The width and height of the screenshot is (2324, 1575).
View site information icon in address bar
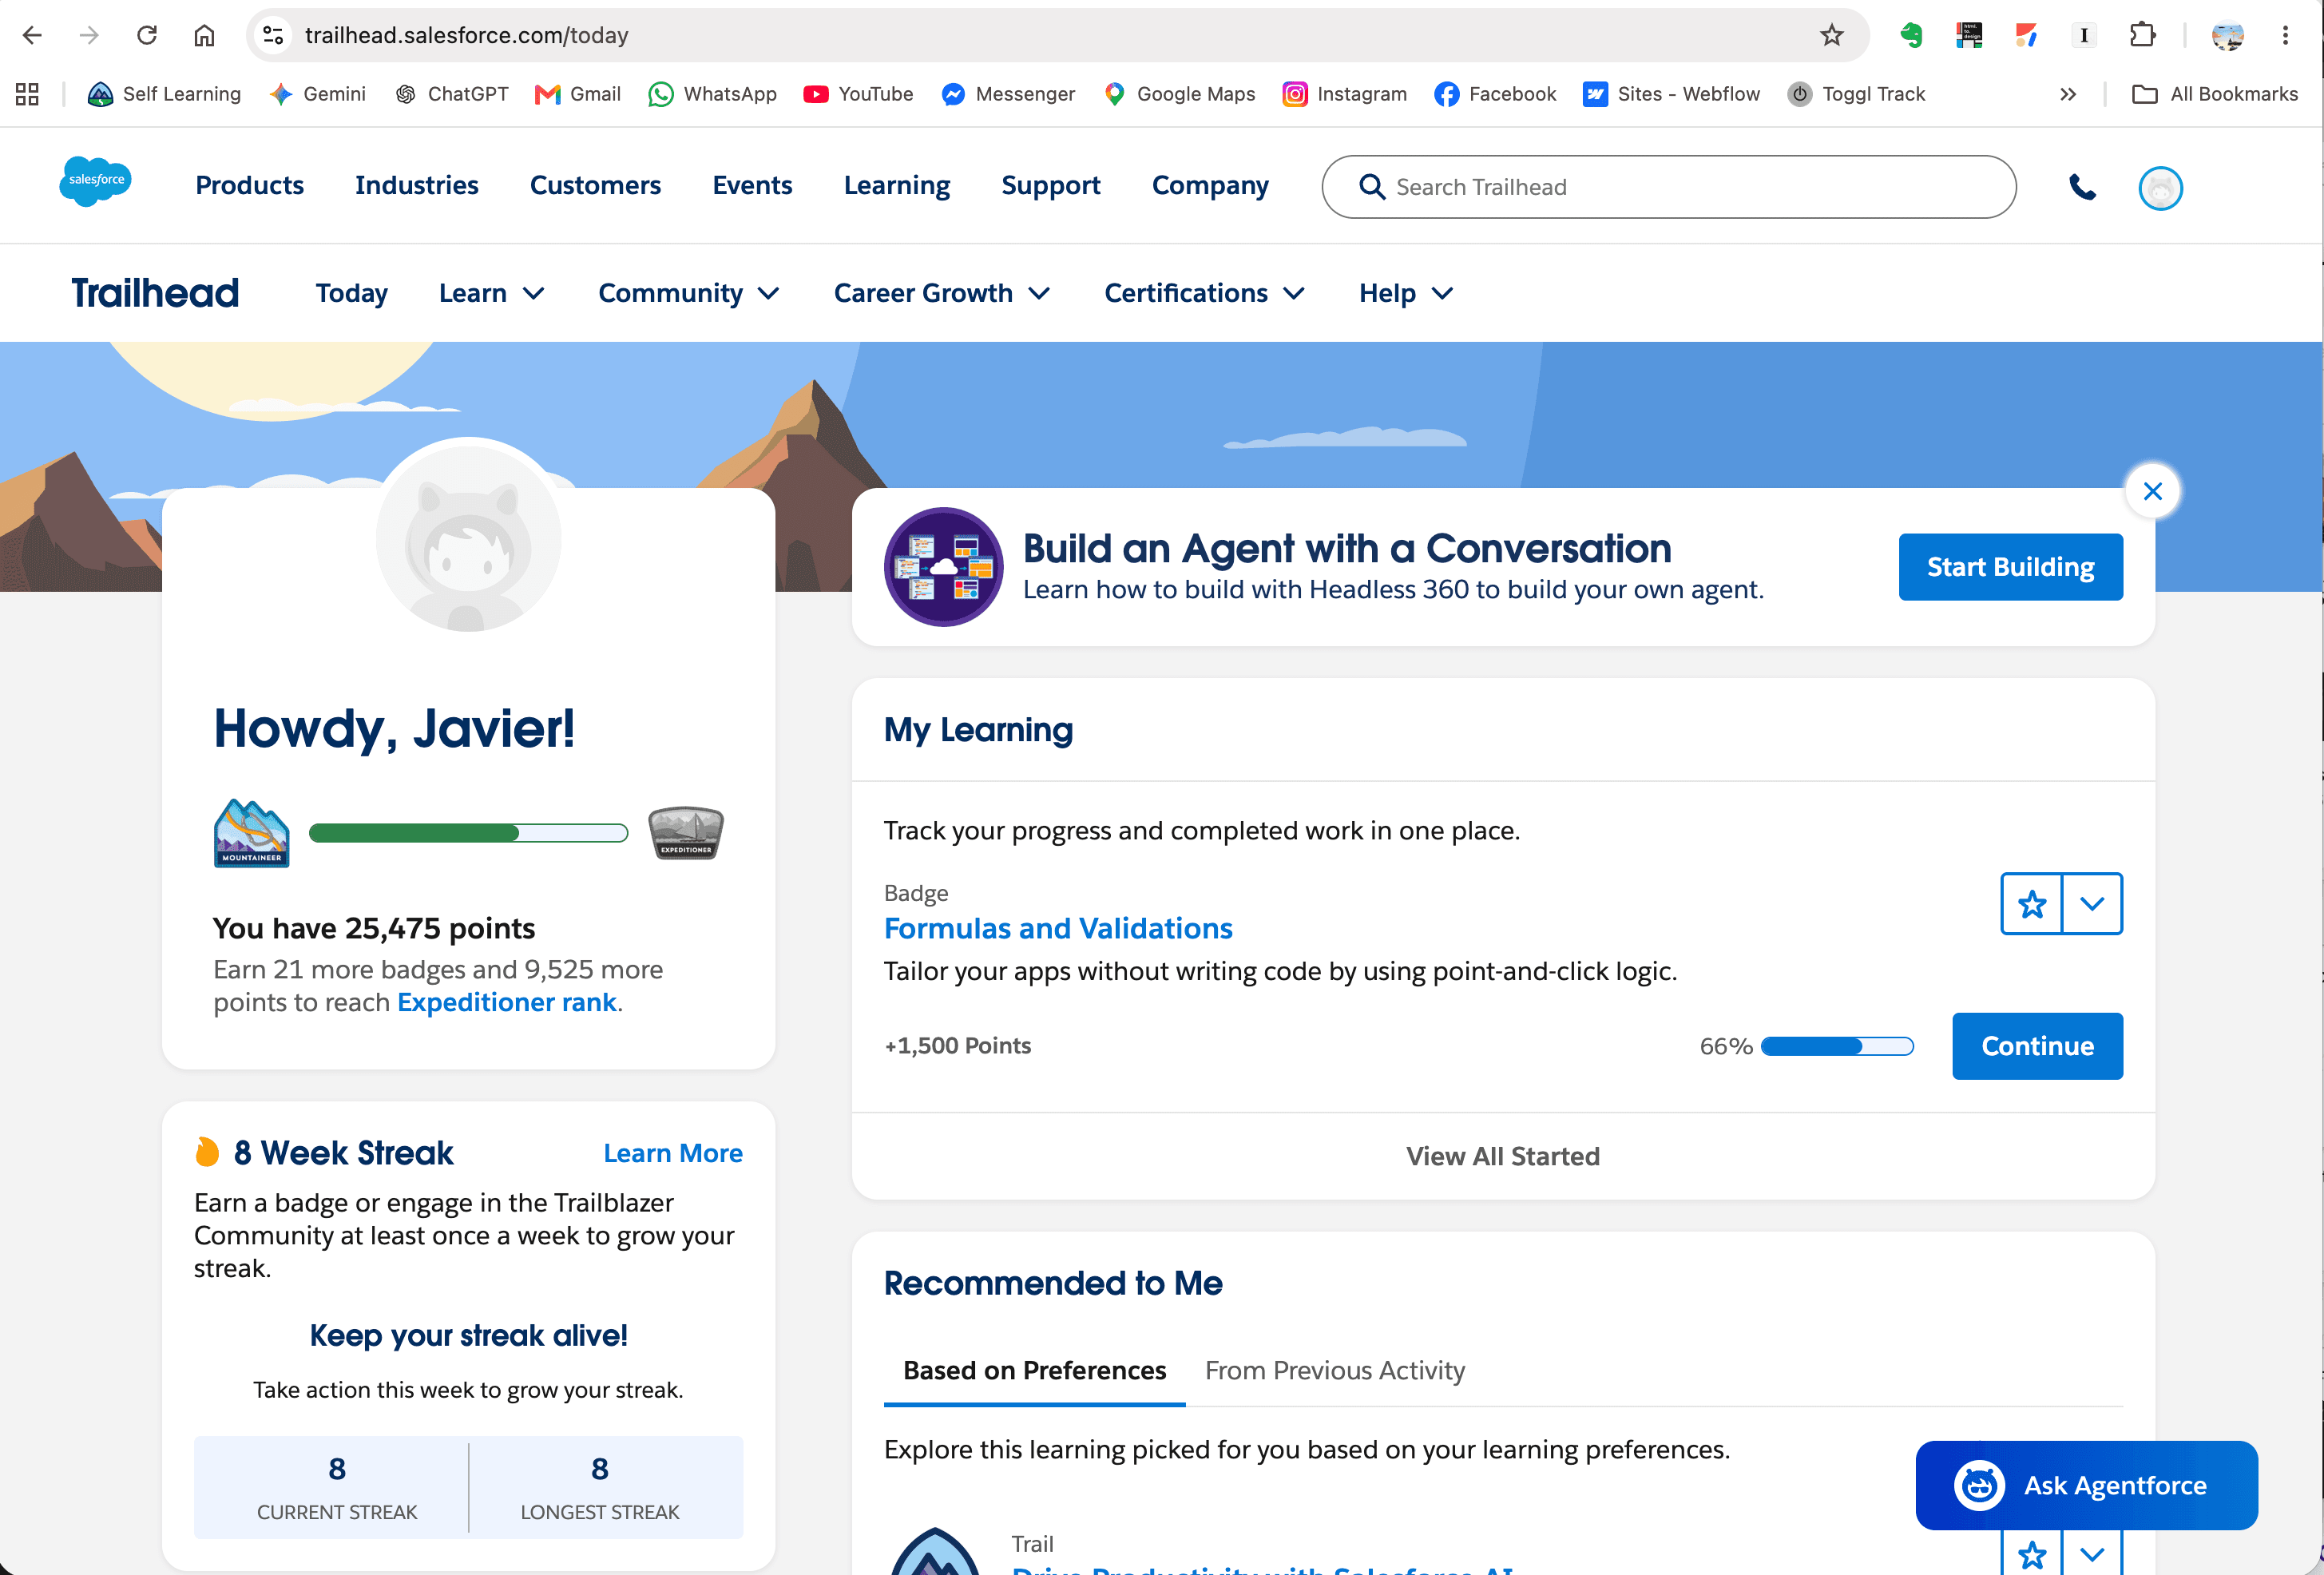pos(273,36)
